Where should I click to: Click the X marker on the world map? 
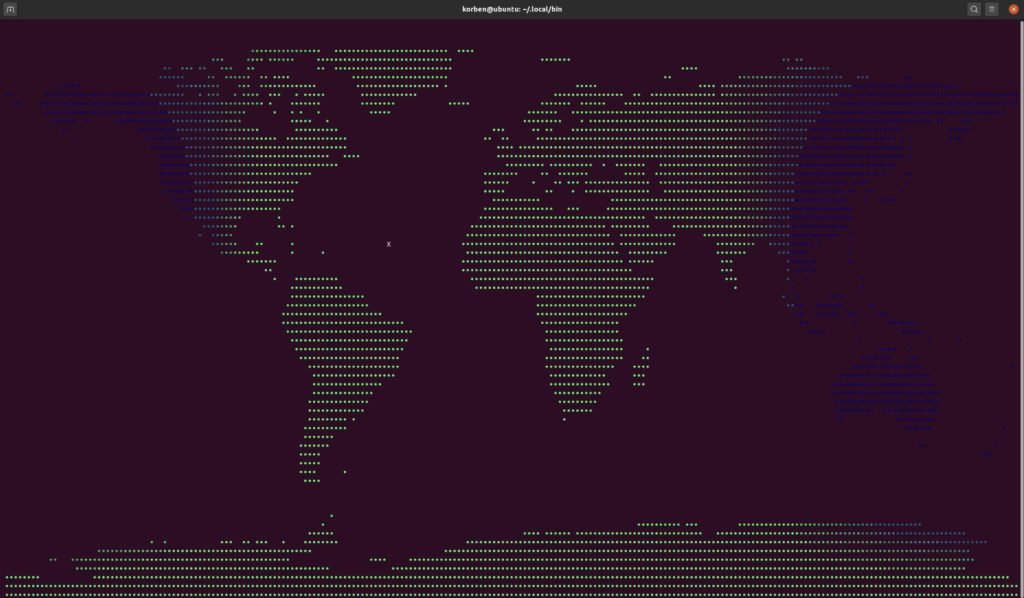tap(389, 244)
